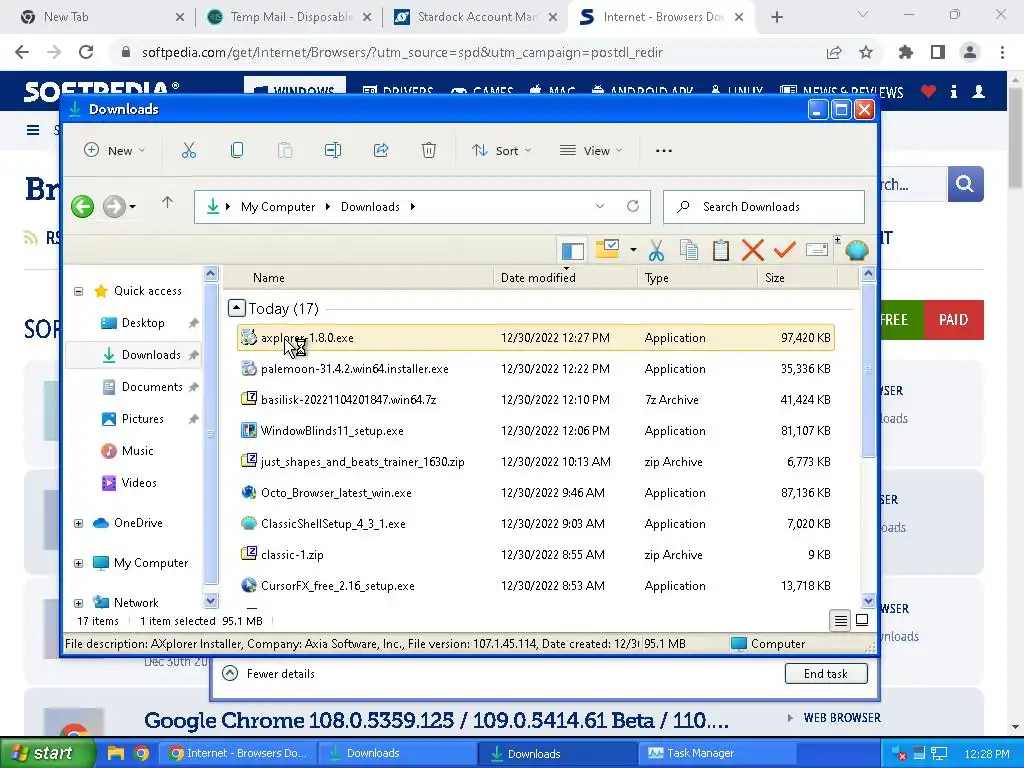The width and height of the screenshot is (1024, 768).
Task: Open the Google Chrome 108 listing link
Action: (436, 720)
